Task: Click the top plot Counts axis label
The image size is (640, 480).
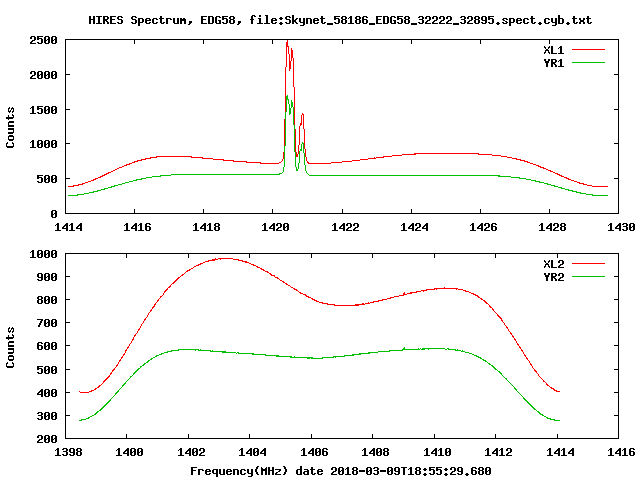Action: pos(10,127)
